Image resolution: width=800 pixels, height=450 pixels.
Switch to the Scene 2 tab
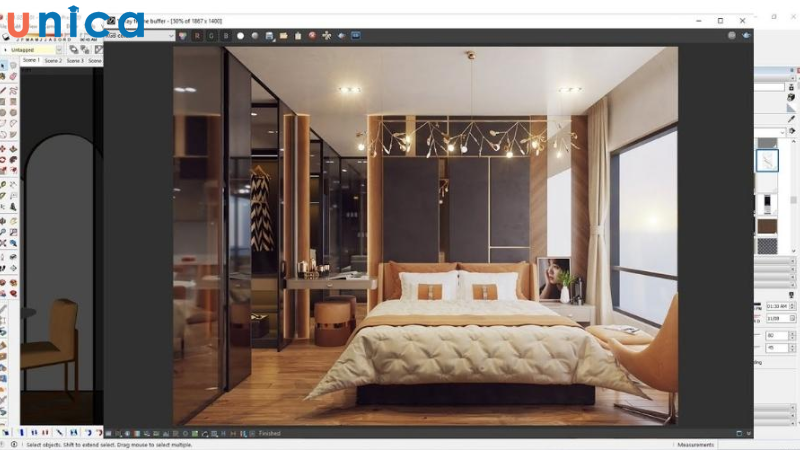53,60
